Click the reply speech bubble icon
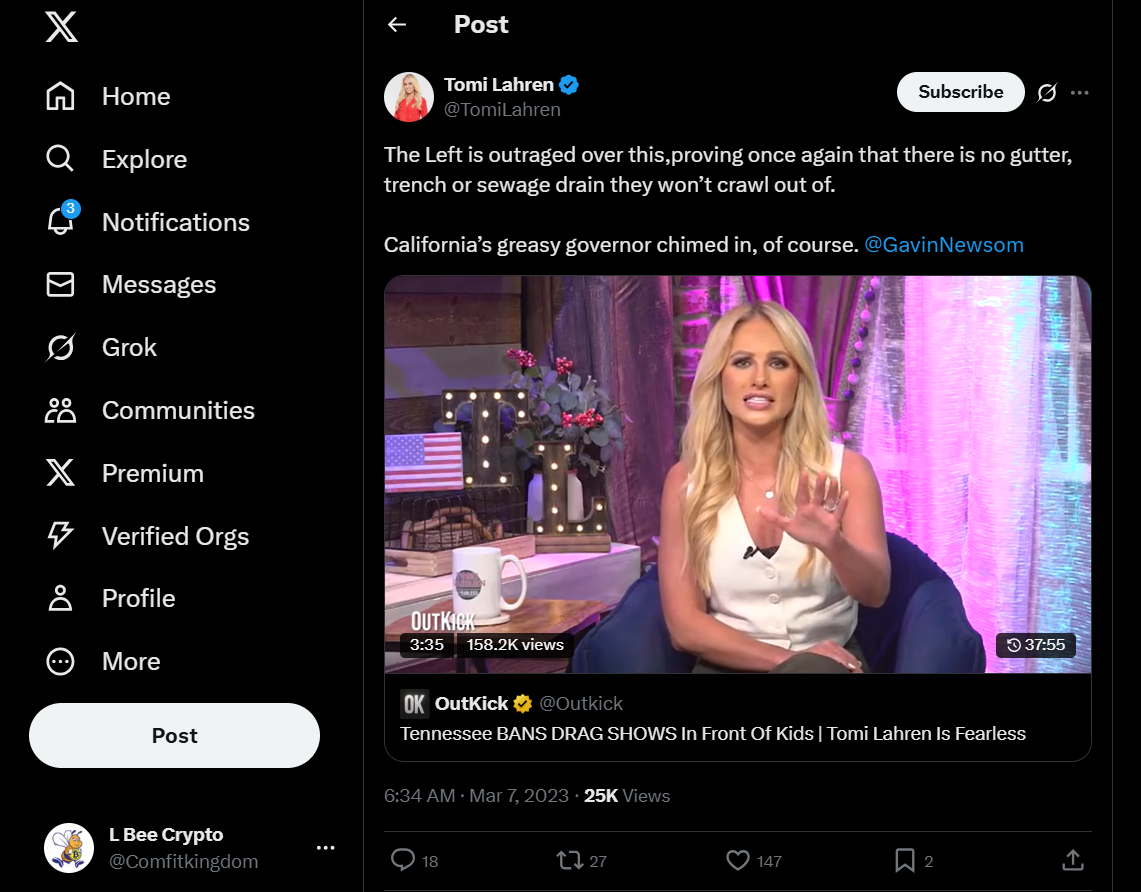Screen dimensions: 1141x892 click(403, 860)
